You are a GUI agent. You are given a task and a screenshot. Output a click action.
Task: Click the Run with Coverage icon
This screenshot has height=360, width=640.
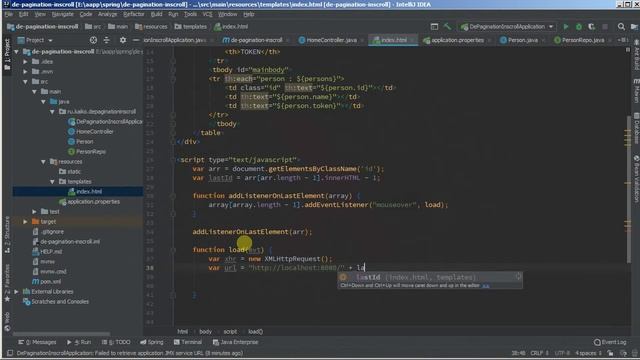[591, 27]
